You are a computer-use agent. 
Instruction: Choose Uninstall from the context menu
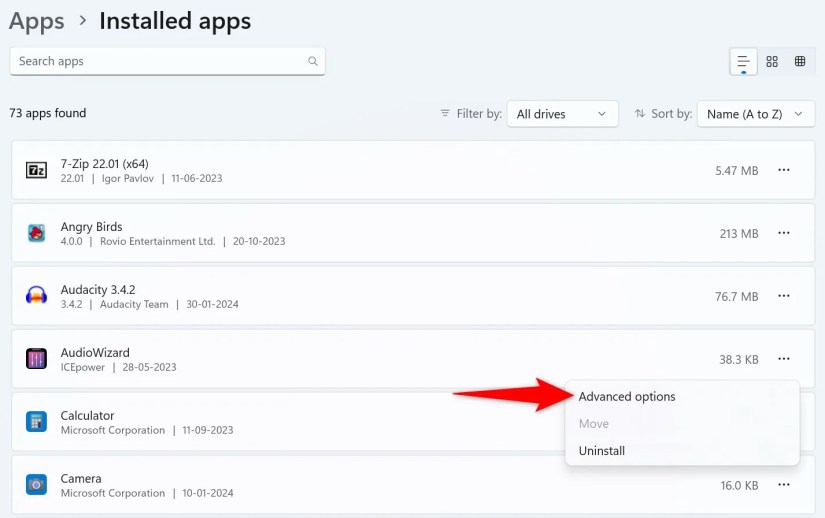click(x=602, y=451)
